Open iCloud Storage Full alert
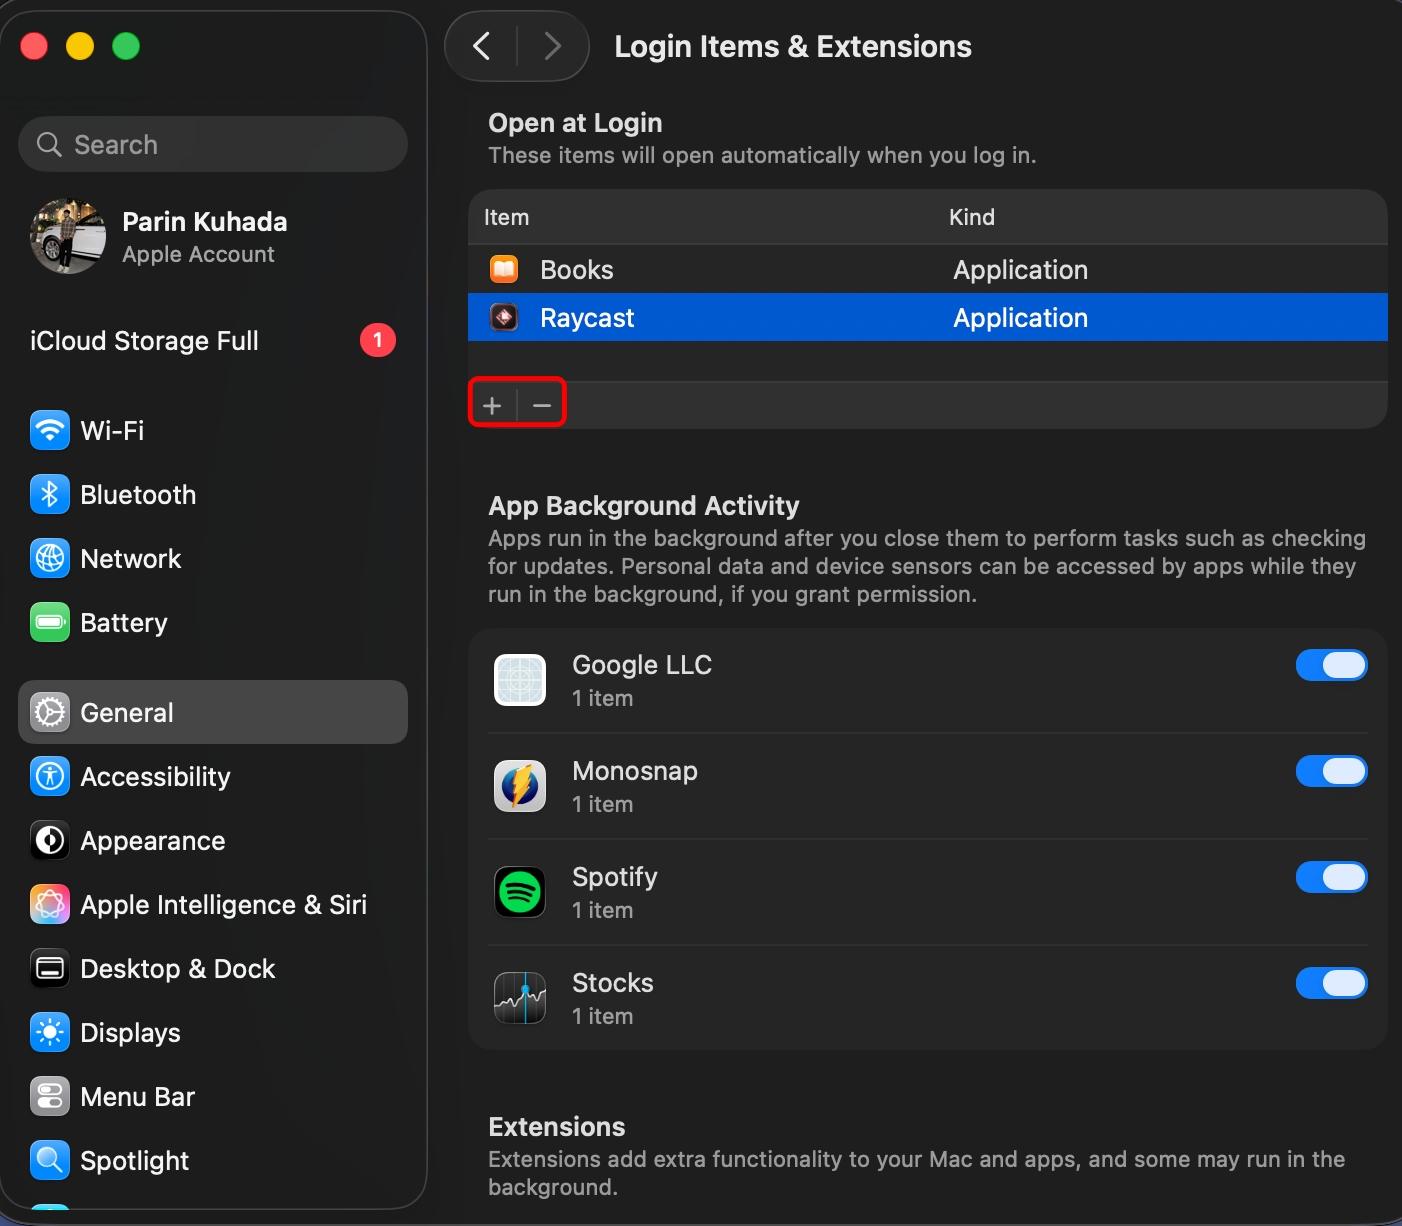Viewport: 1402px width, 1226px height. tap(213, 341)
